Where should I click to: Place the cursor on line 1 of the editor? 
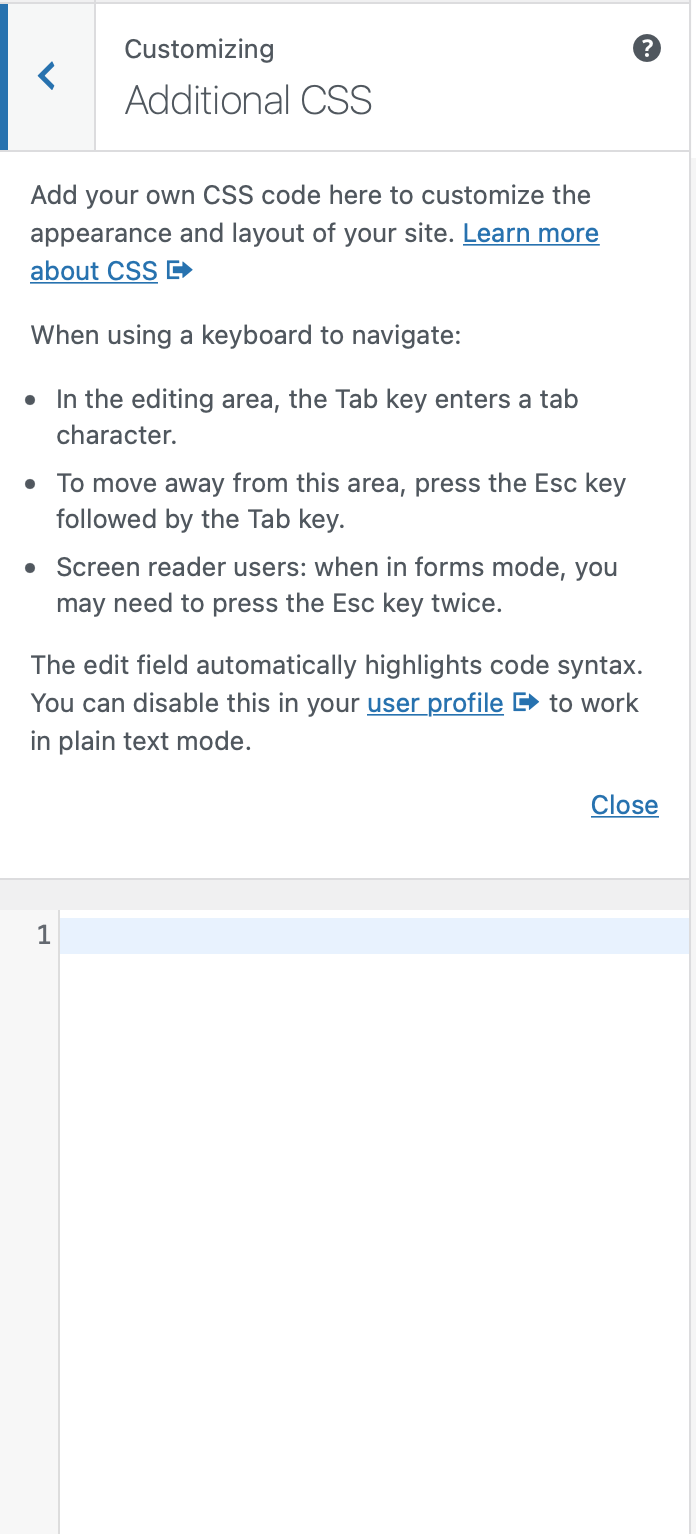(x=300, y=936)
